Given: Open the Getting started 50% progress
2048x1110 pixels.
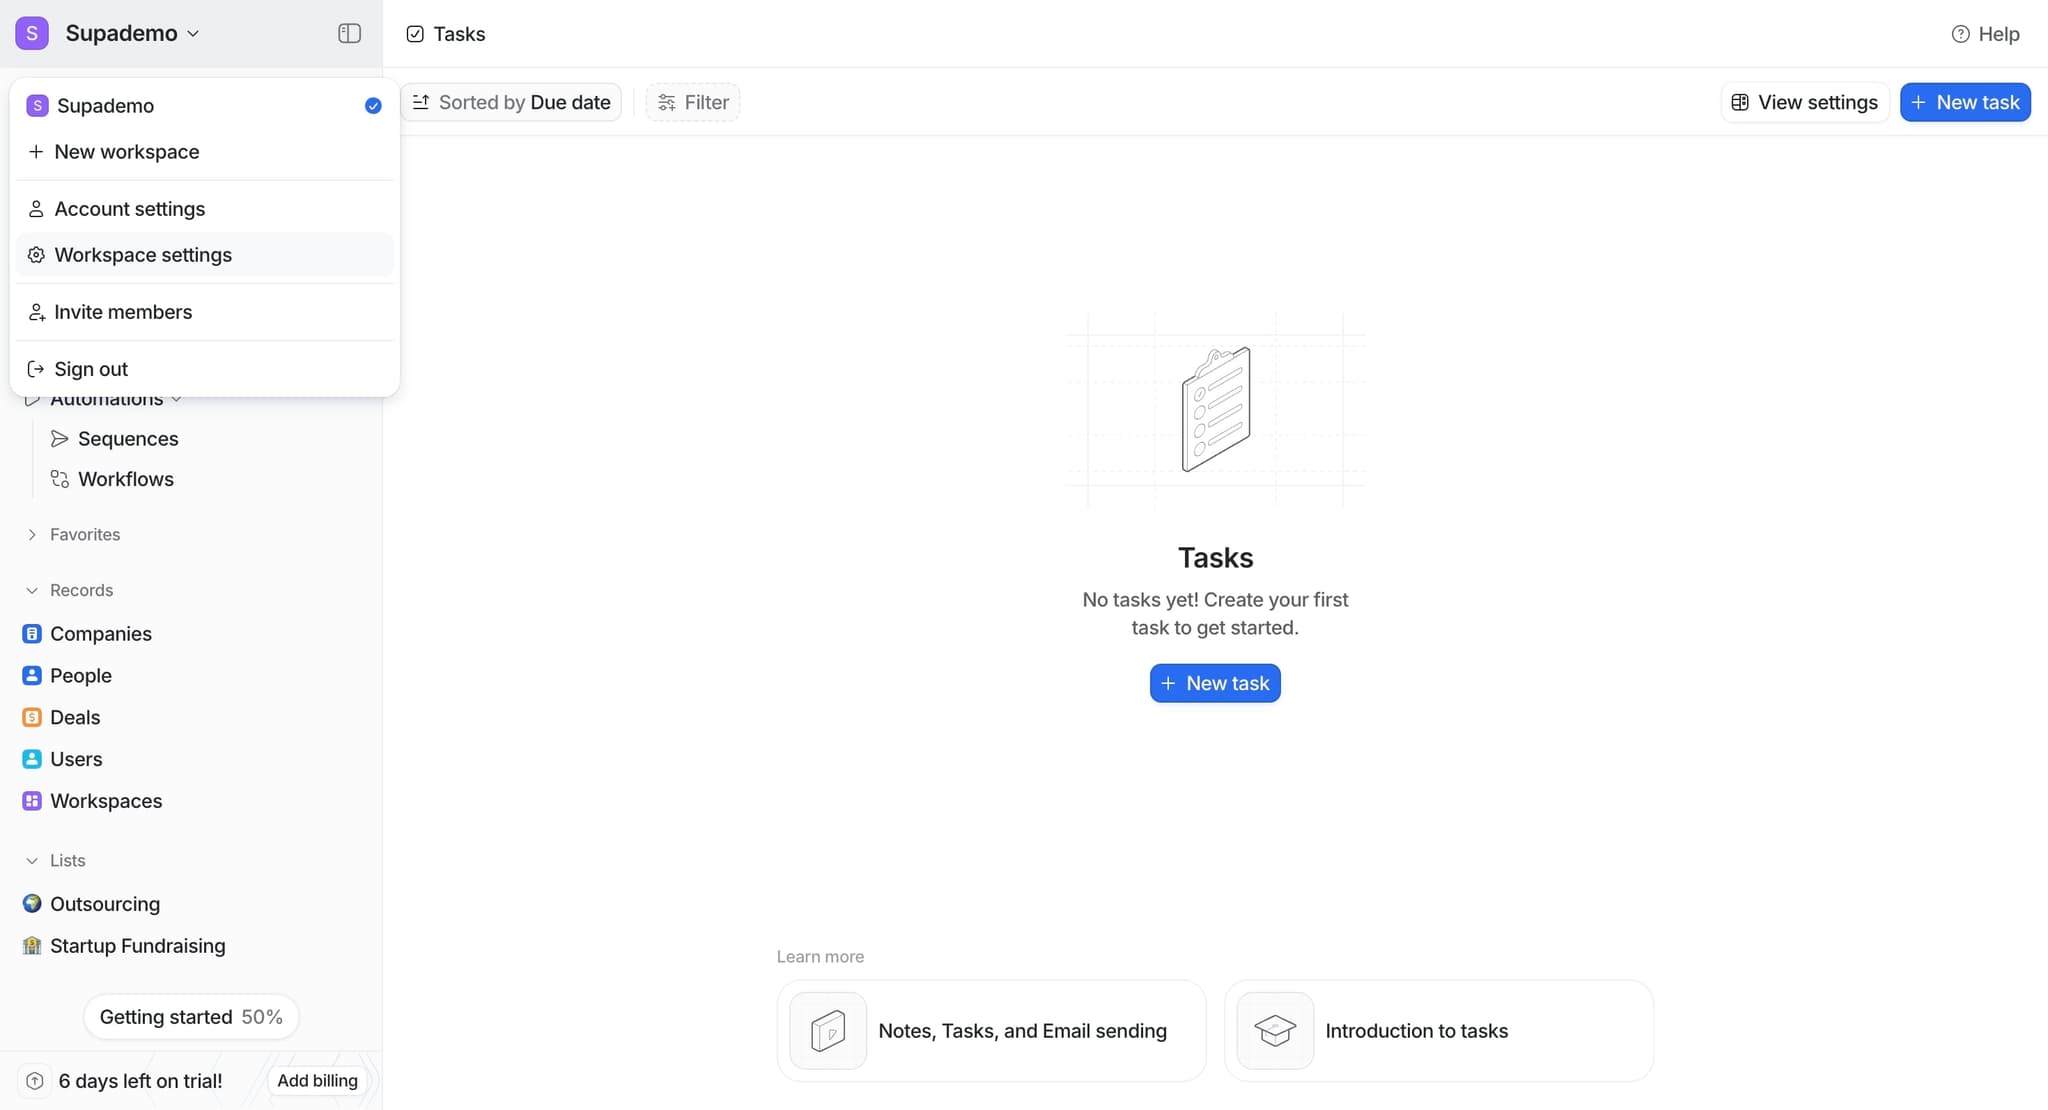Looking at the screenshot, I should [x=191, y=1016].
